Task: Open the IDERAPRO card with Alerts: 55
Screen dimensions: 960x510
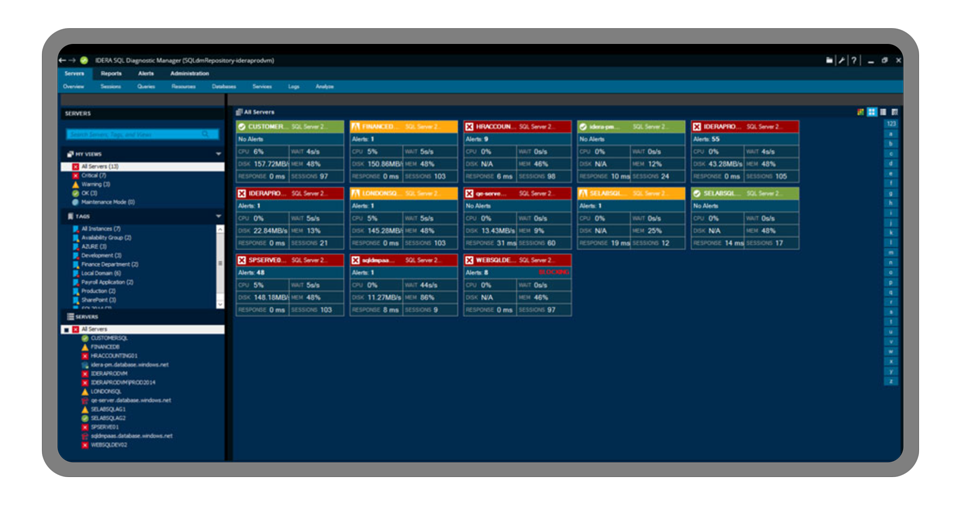Action: [x=745, y=151]
